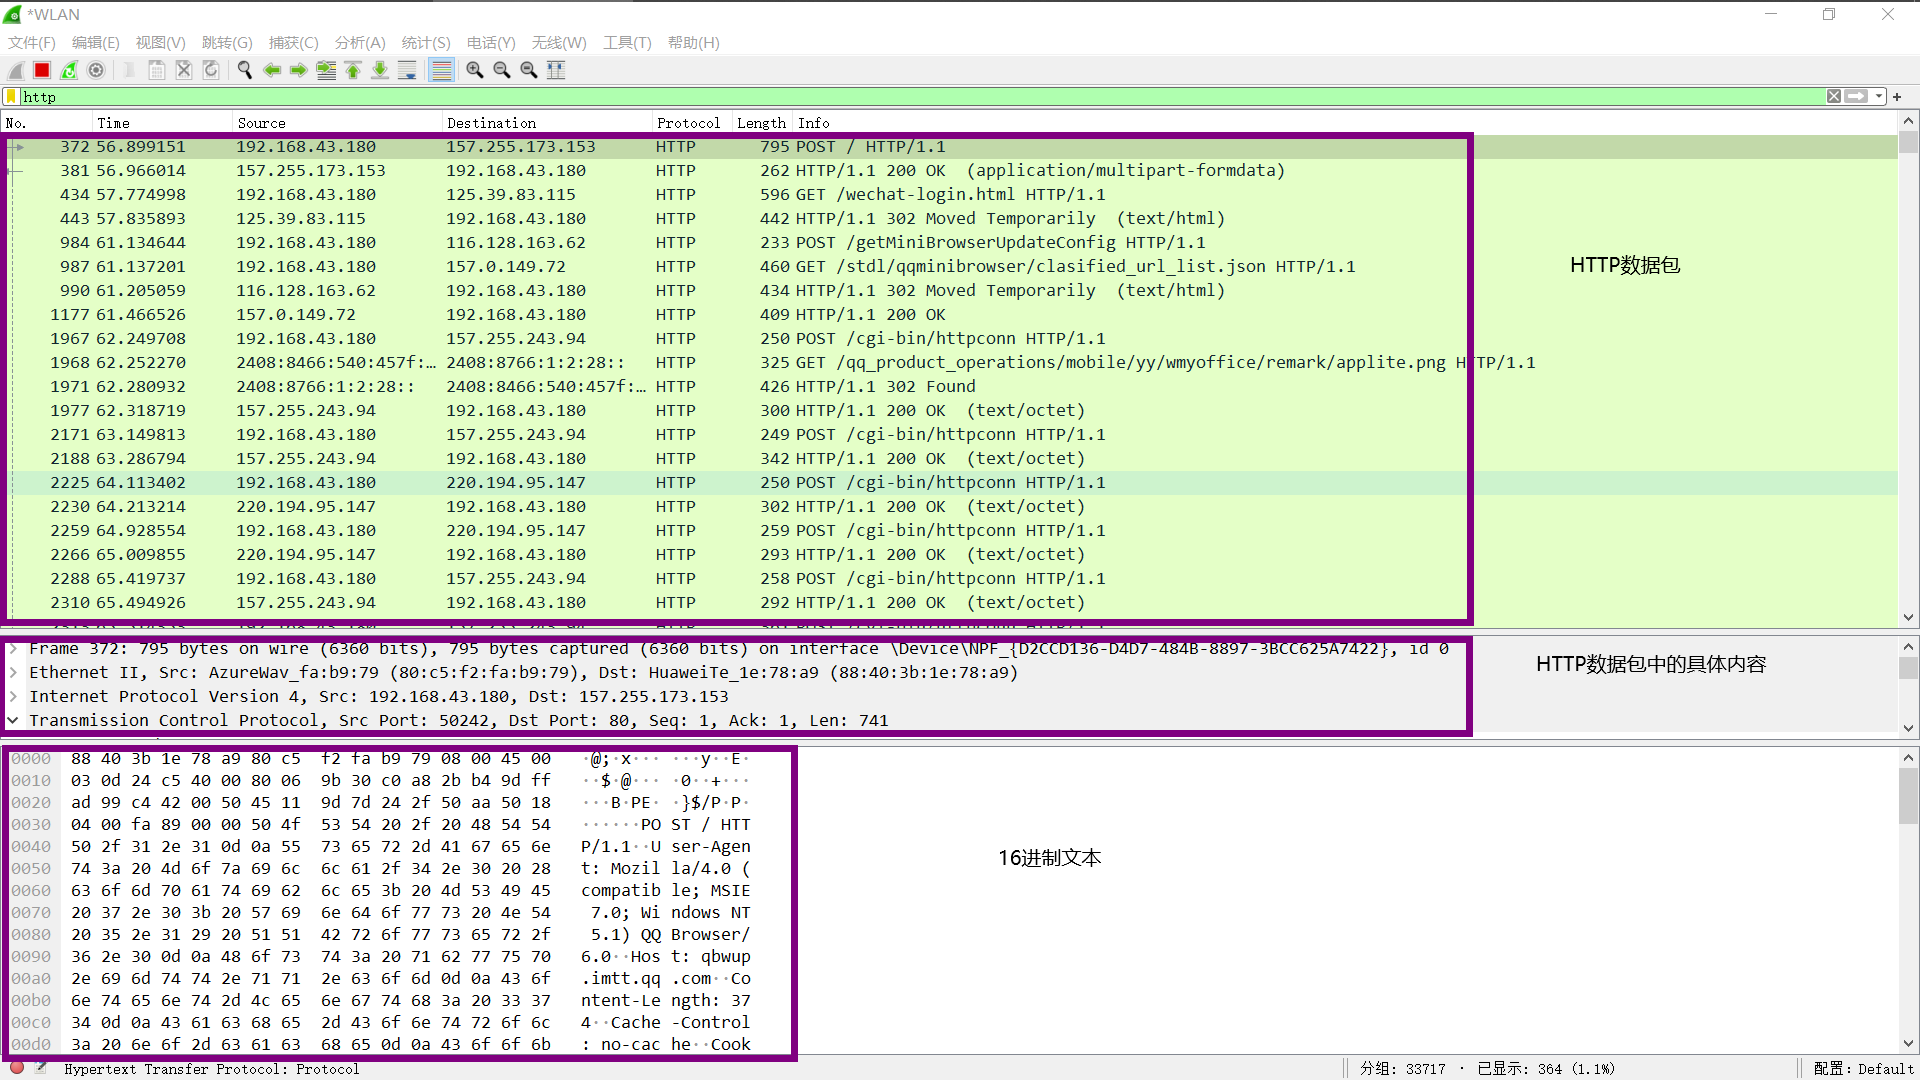The image size is (1920, 1080).
Task: Start a new packet capture (shark fin icon)
Action: click(x=16, y=70)
